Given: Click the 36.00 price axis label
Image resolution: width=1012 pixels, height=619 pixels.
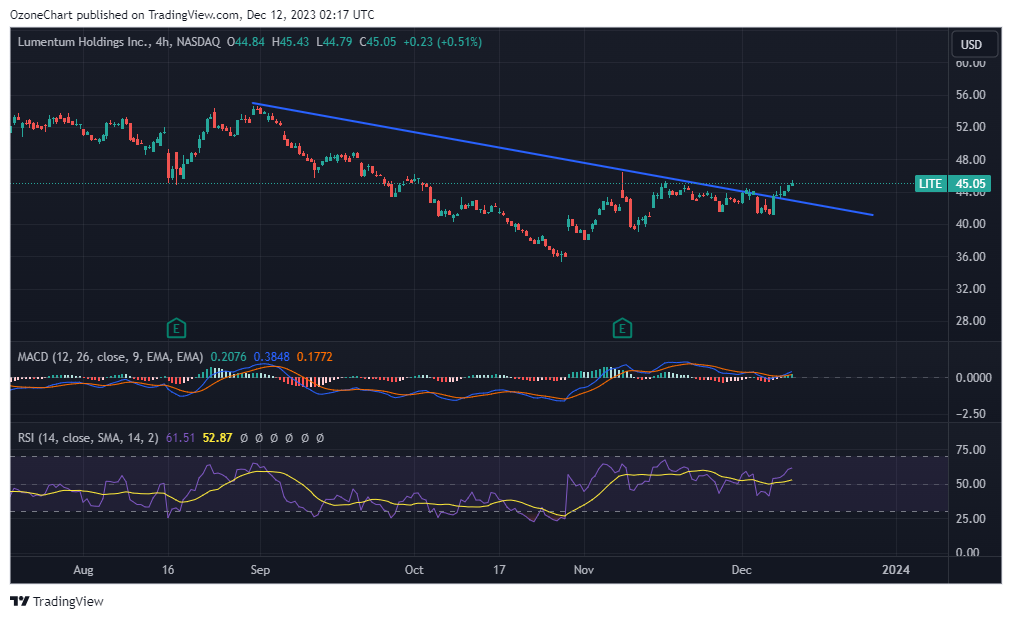Looking at the screenshot, I should coord(971,257).
